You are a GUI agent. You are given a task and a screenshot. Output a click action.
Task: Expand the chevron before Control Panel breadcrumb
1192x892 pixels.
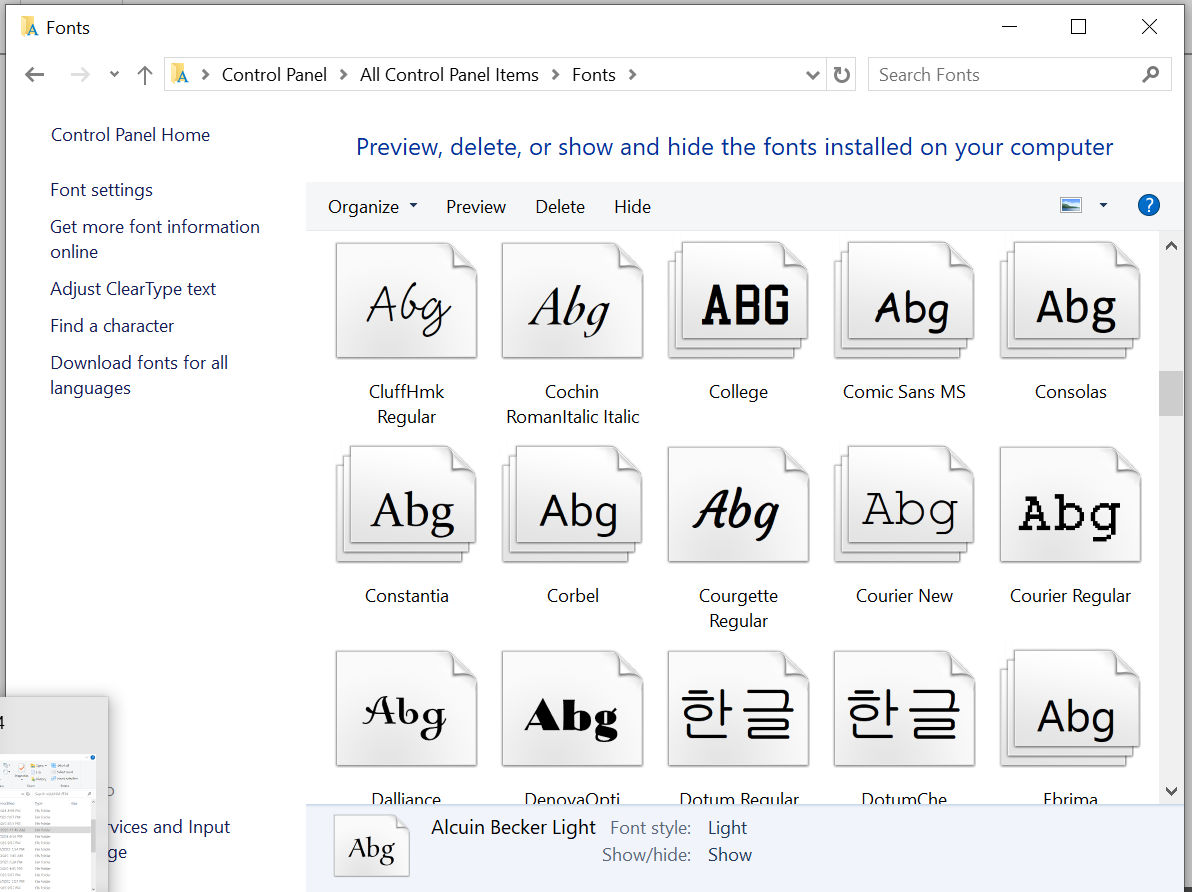[205, 75]
